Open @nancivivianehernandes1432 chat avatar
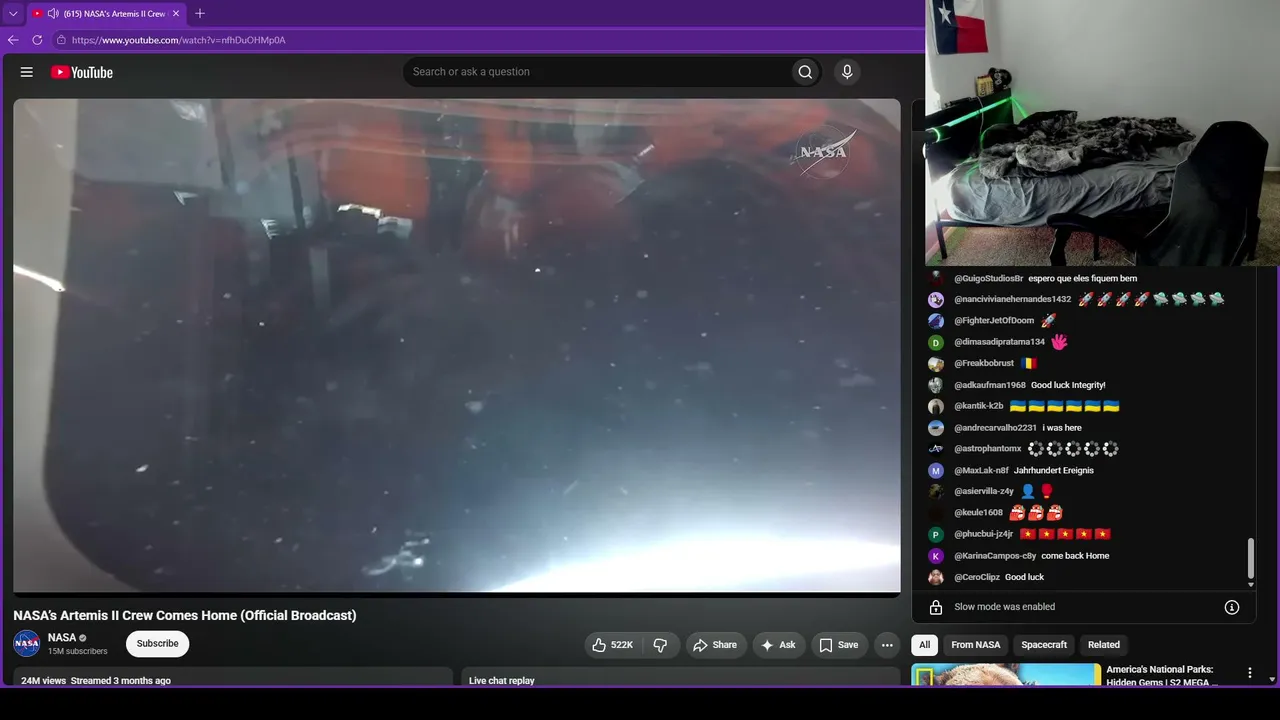 click(936, 299)
